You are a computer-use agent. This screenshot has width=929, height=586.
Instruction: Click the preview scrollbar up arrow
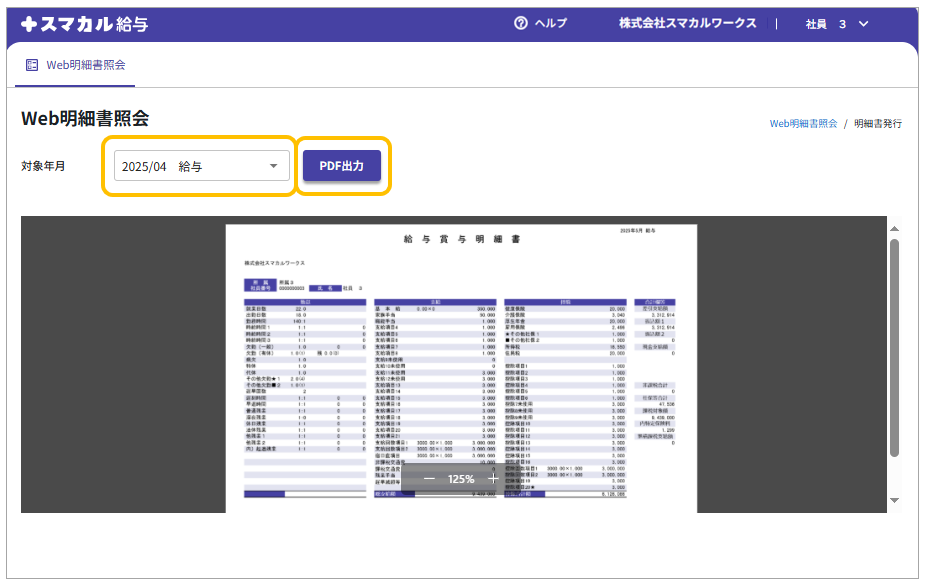(x=894, y=227)
